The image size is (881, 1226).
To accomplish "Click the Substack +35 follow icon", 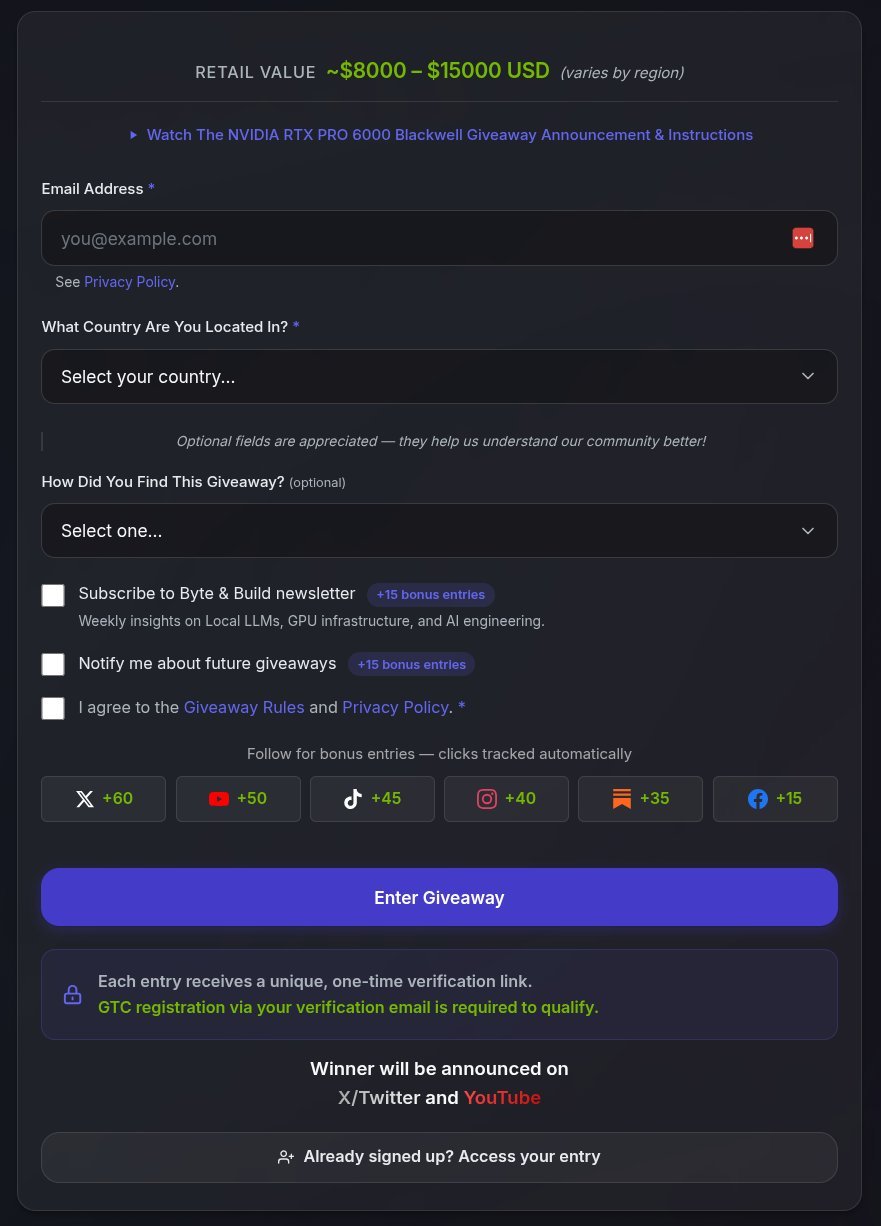I will [x=622, y=799].
